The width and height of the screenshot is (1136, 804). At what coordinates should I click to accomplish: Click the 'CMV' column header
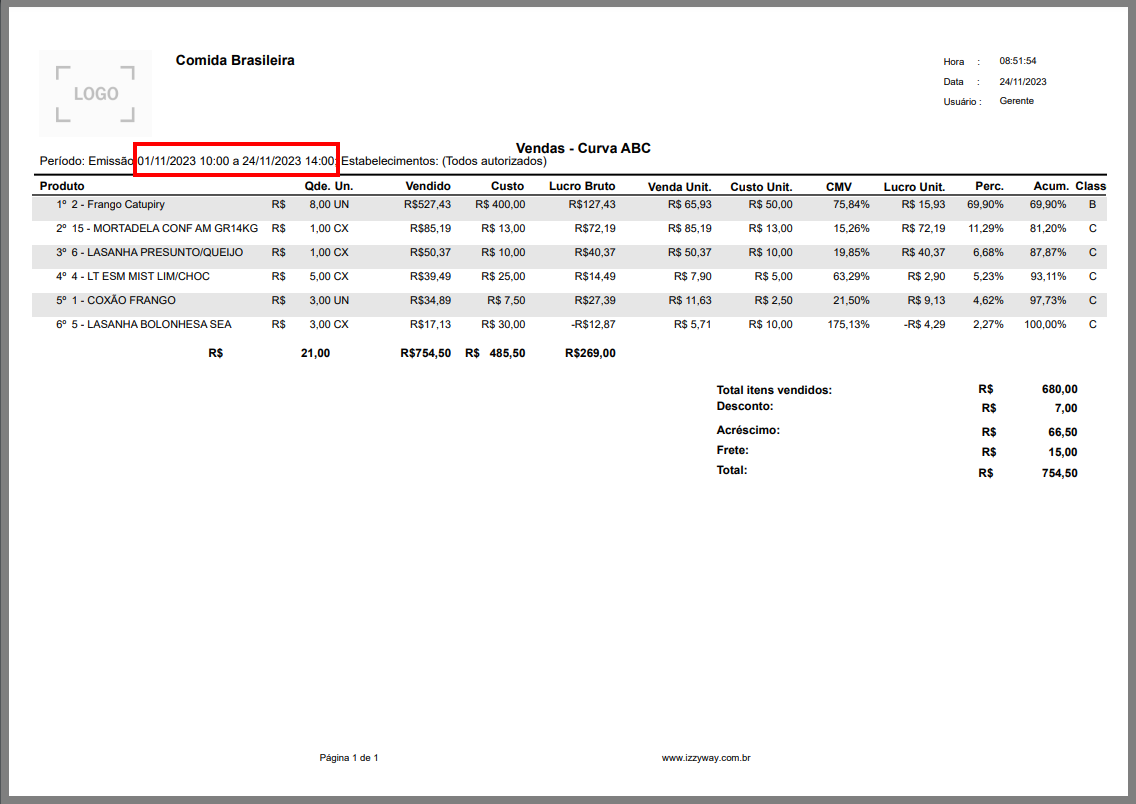(839, 187)
